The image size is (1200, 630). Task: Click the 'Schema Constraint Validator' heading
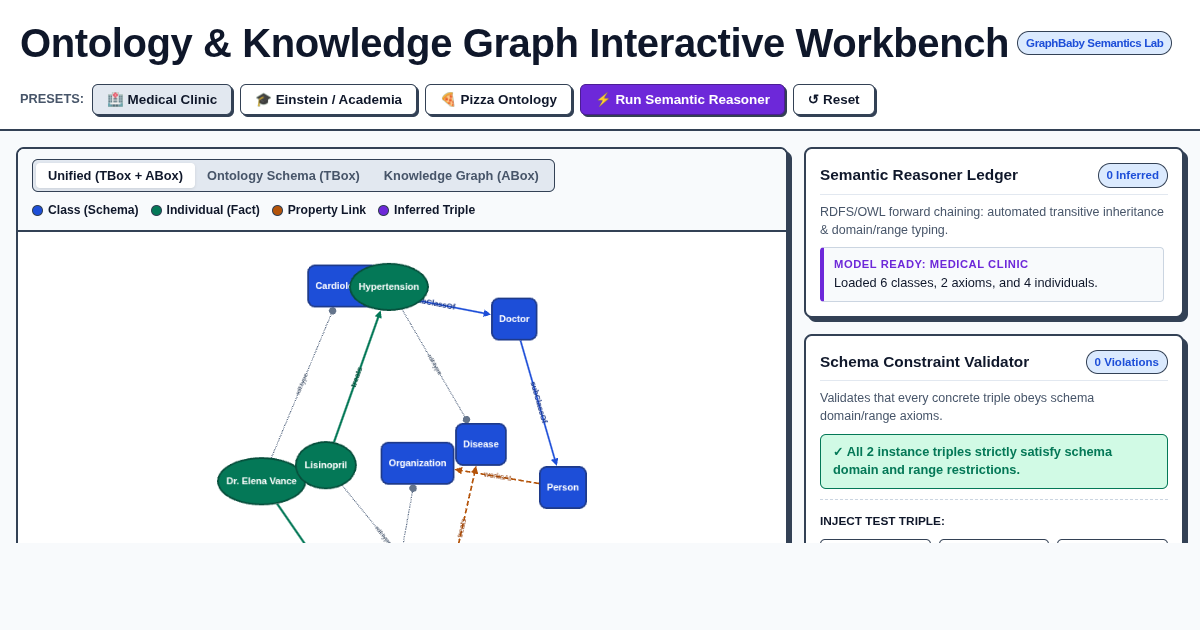(924, 362)
